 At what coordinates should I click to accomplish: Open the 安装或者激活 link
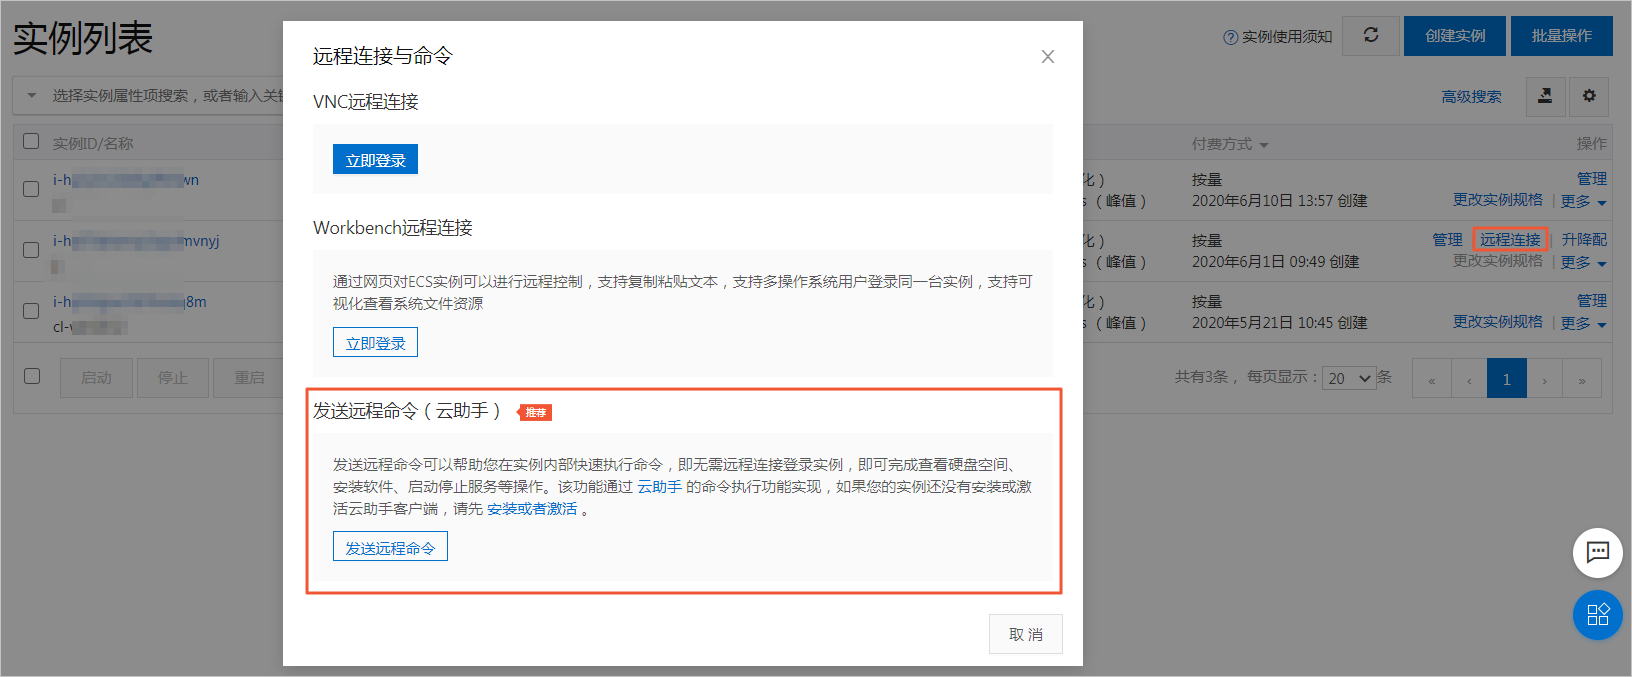pyautogui.click(x=532, y=509)
